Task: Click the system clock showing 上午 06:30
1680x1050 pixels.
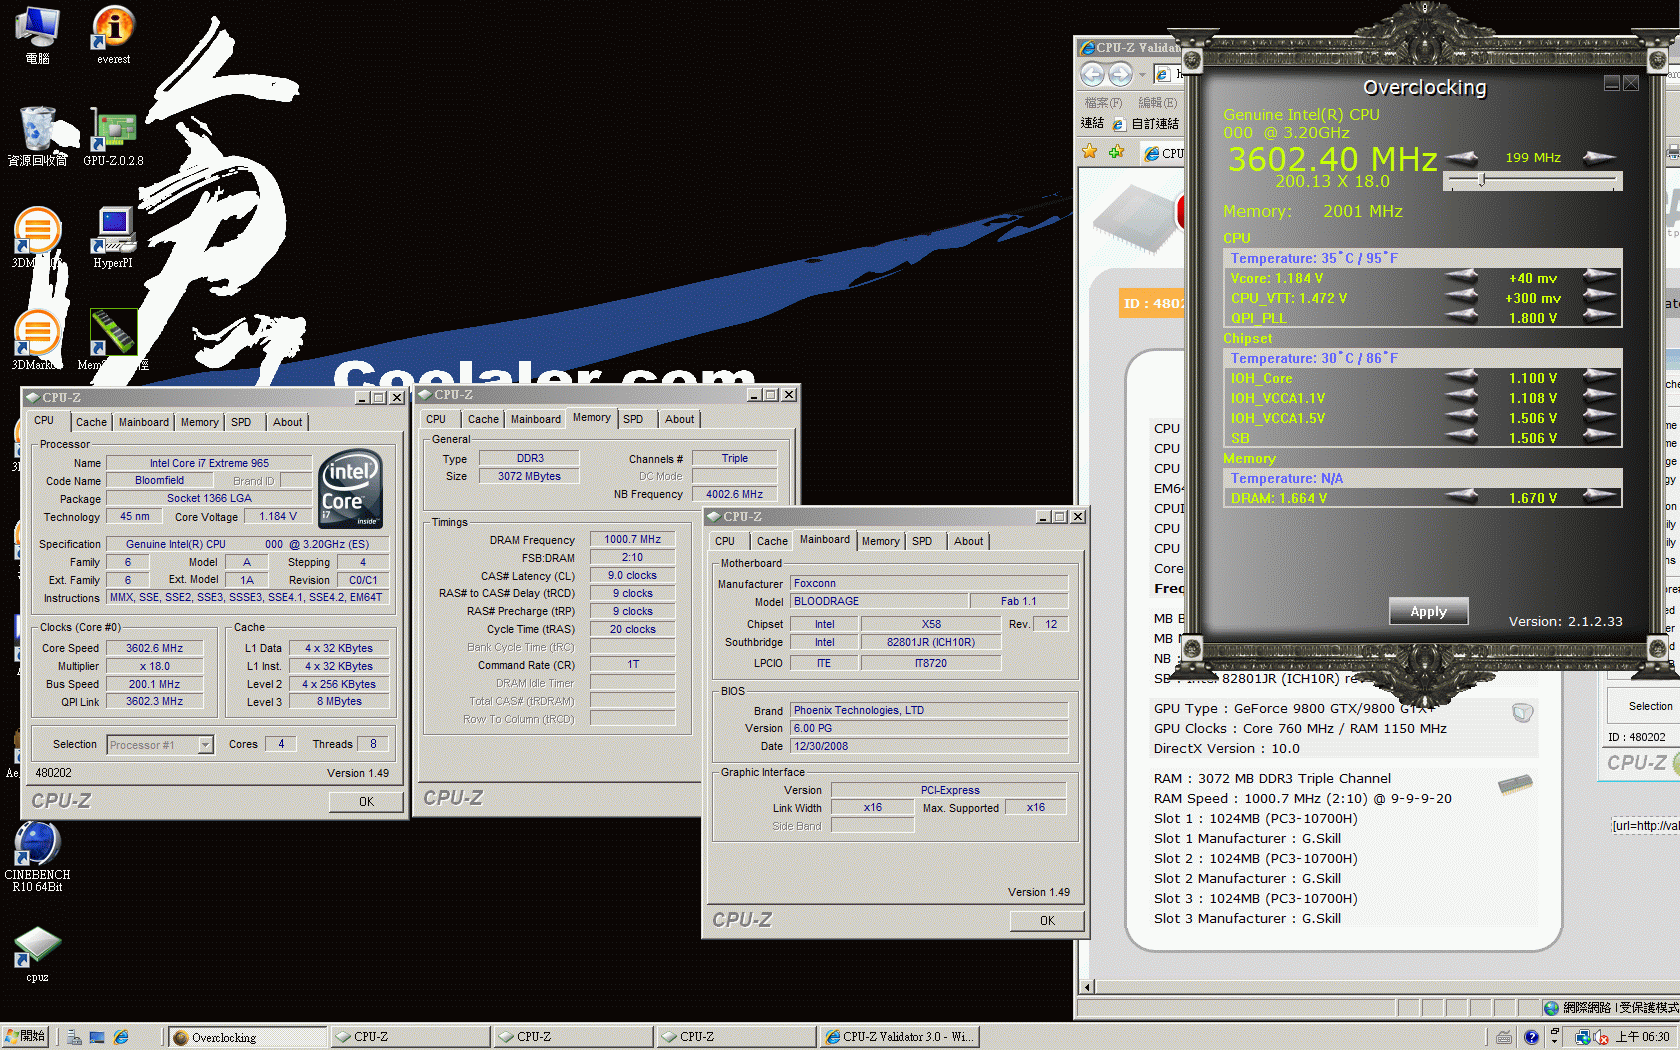Action: tap(1643, 1037)
